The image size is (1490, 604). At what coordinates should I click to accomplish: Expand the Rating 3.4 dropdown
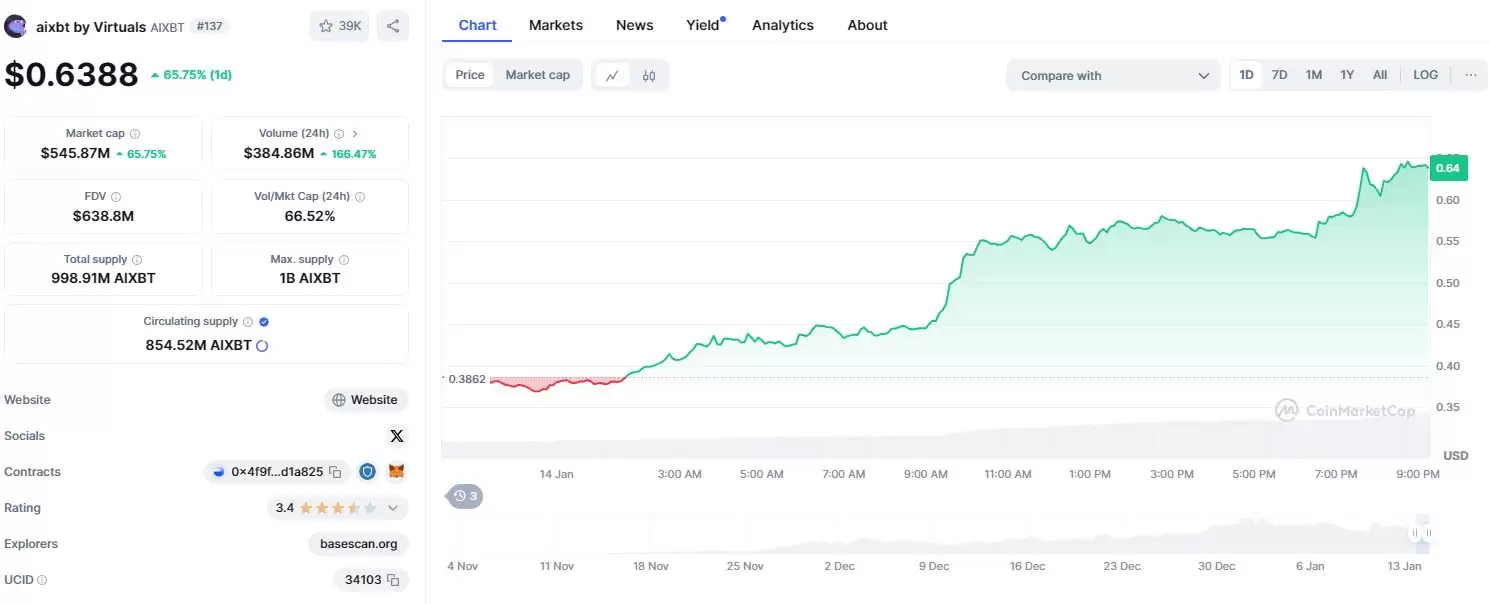(x=392, y=508)
